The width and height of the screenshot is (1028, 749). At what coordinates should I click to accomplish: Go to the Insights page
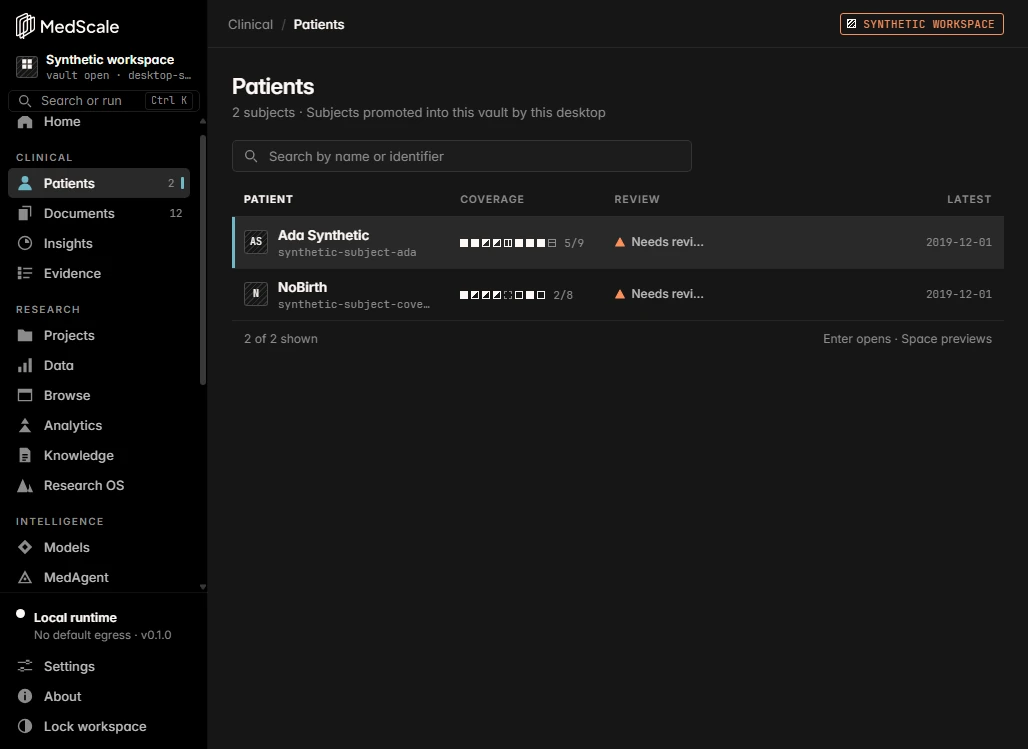[x=99, y=243]
